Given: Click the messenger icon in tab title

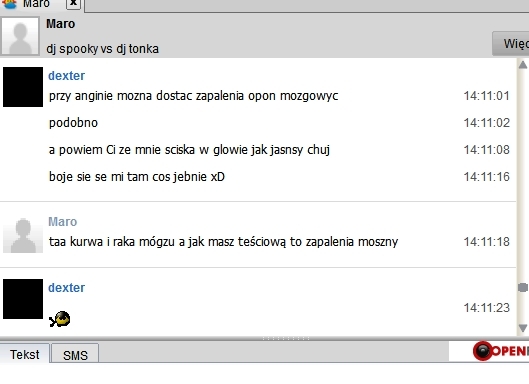Looking at the screenshot, I should click(9, 4).
